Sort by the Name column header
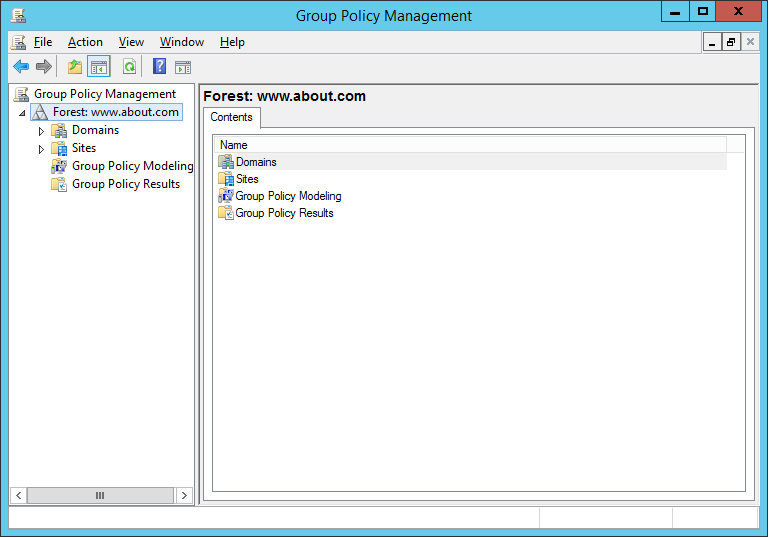 [471, 145]
